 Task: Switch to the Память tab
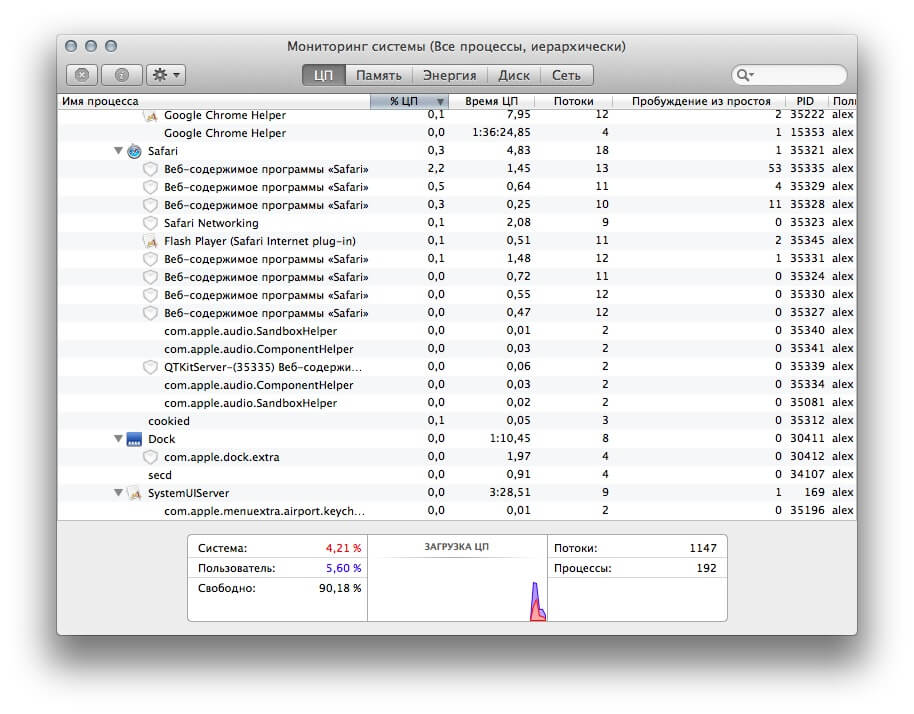pos(379,75)
